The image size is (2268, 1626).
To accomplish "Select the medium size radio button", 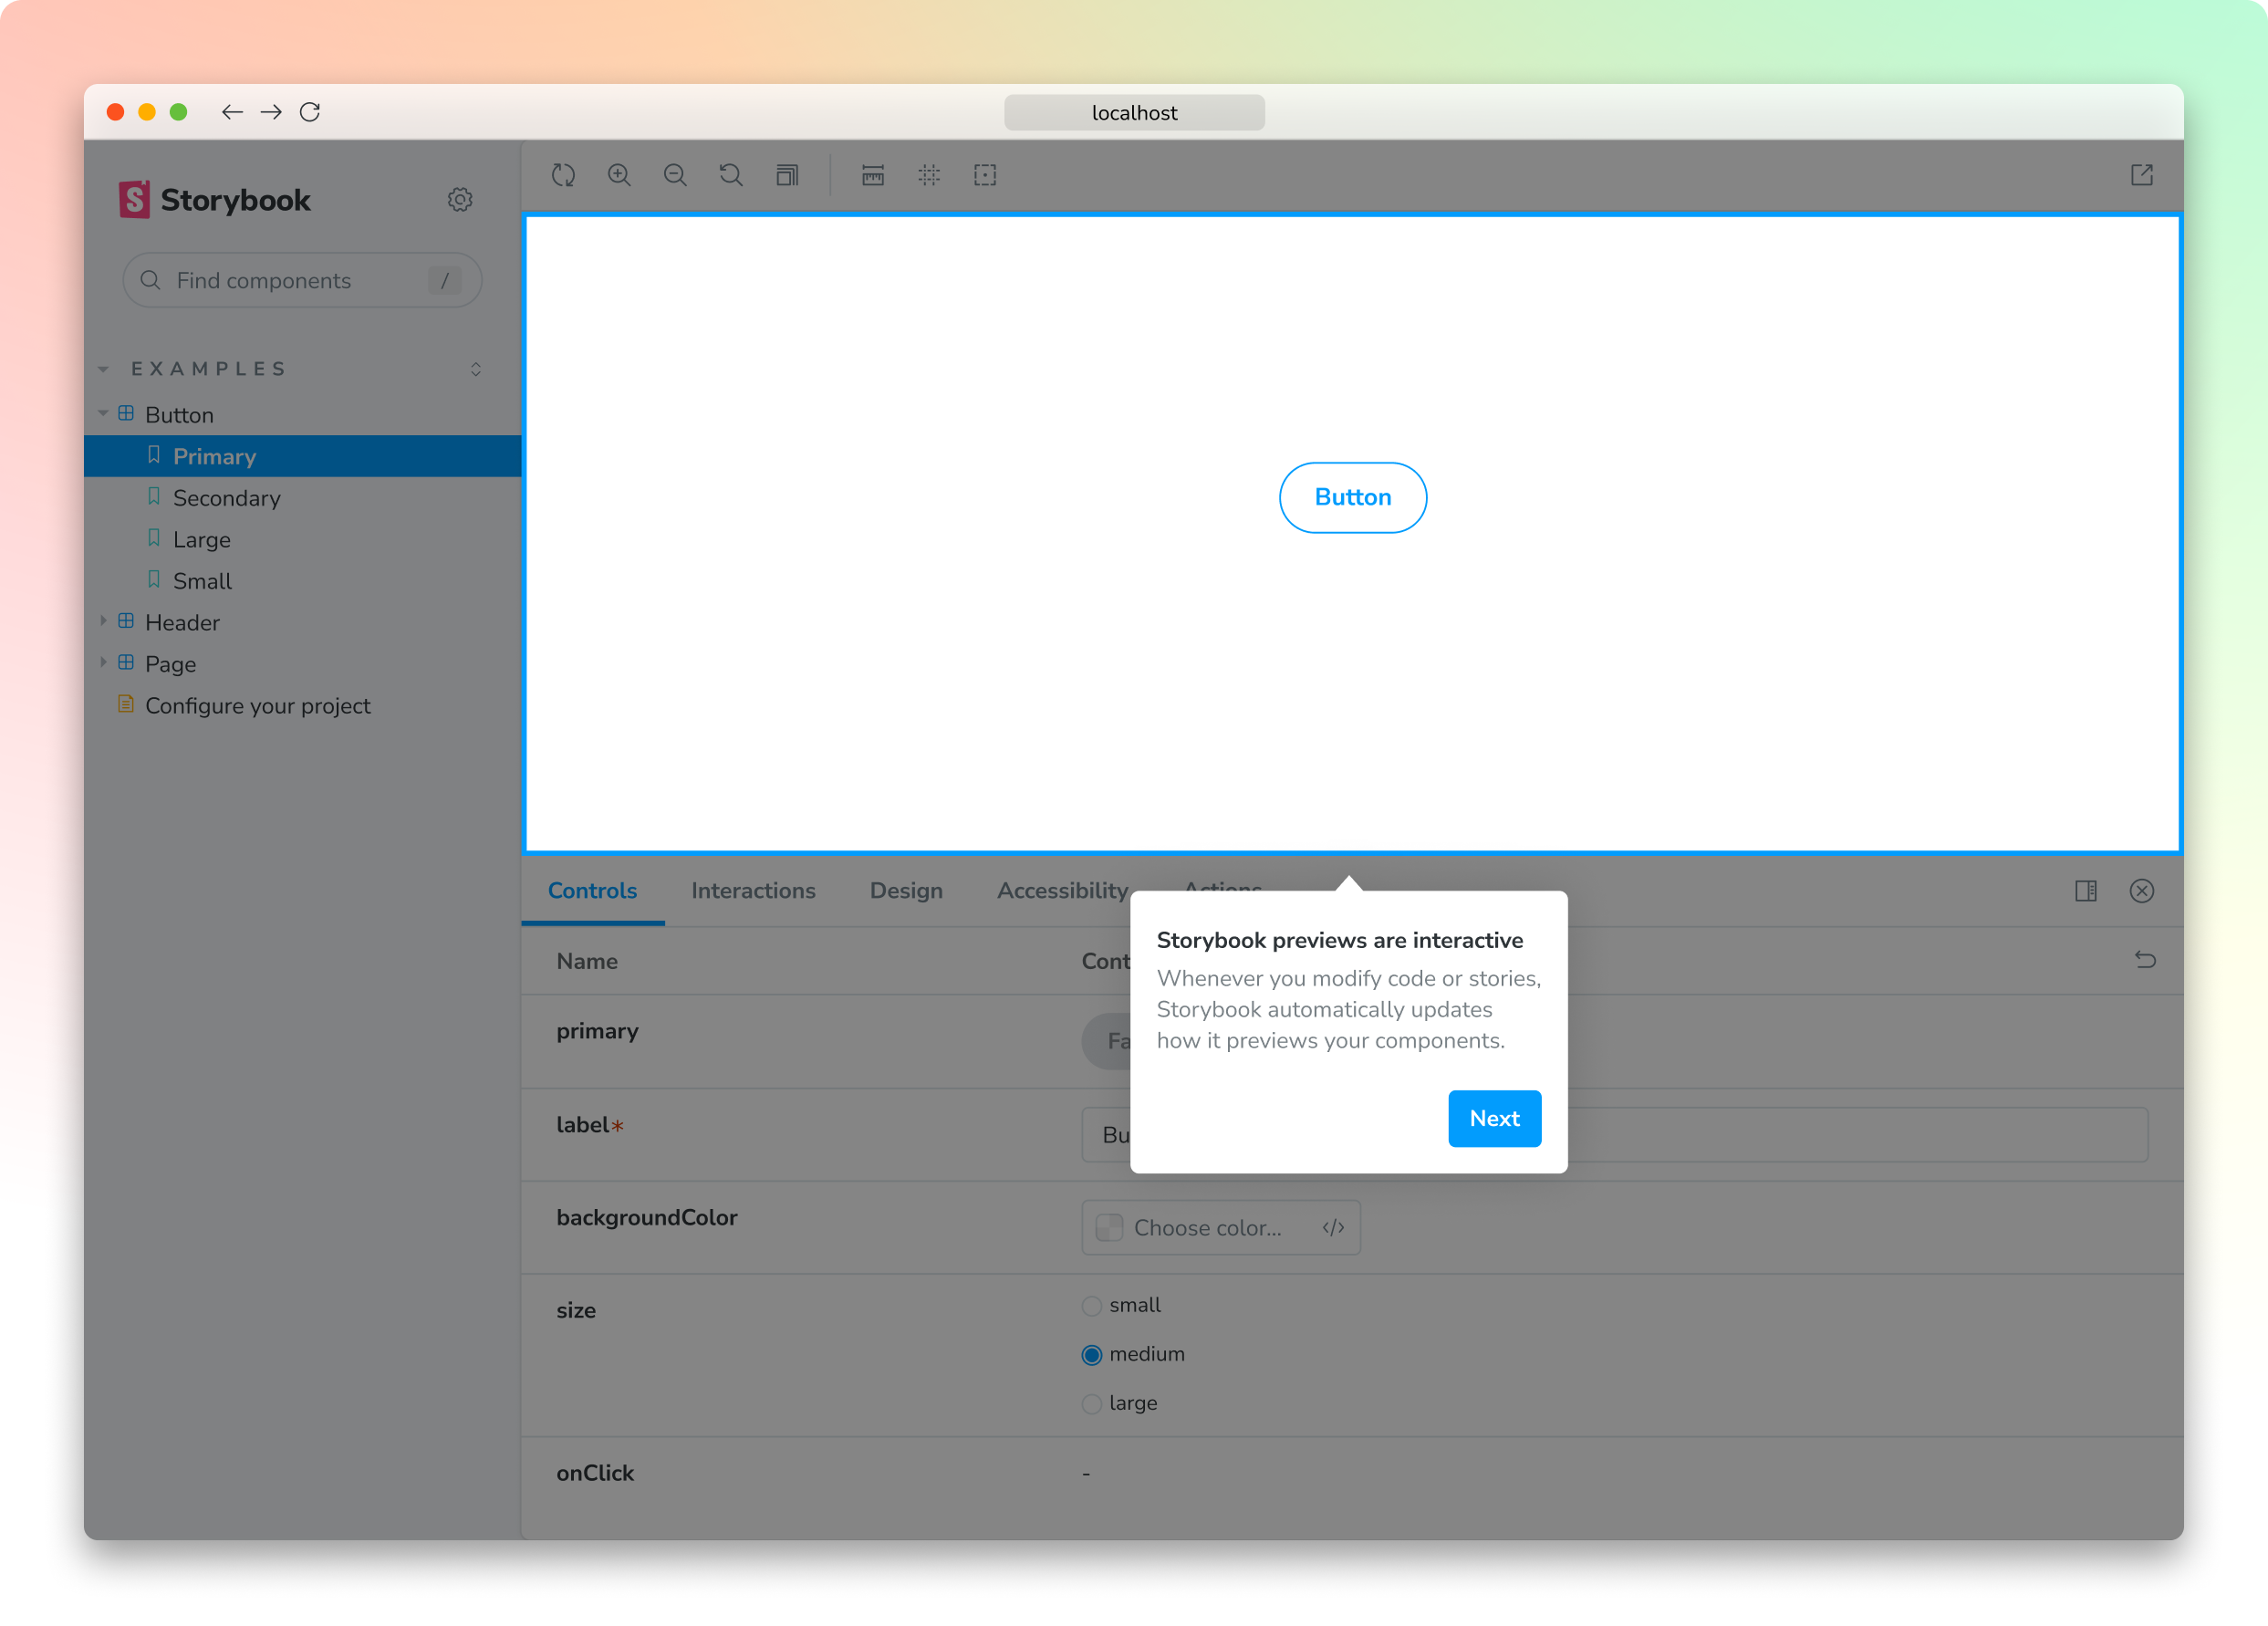I will 1092,1355.
